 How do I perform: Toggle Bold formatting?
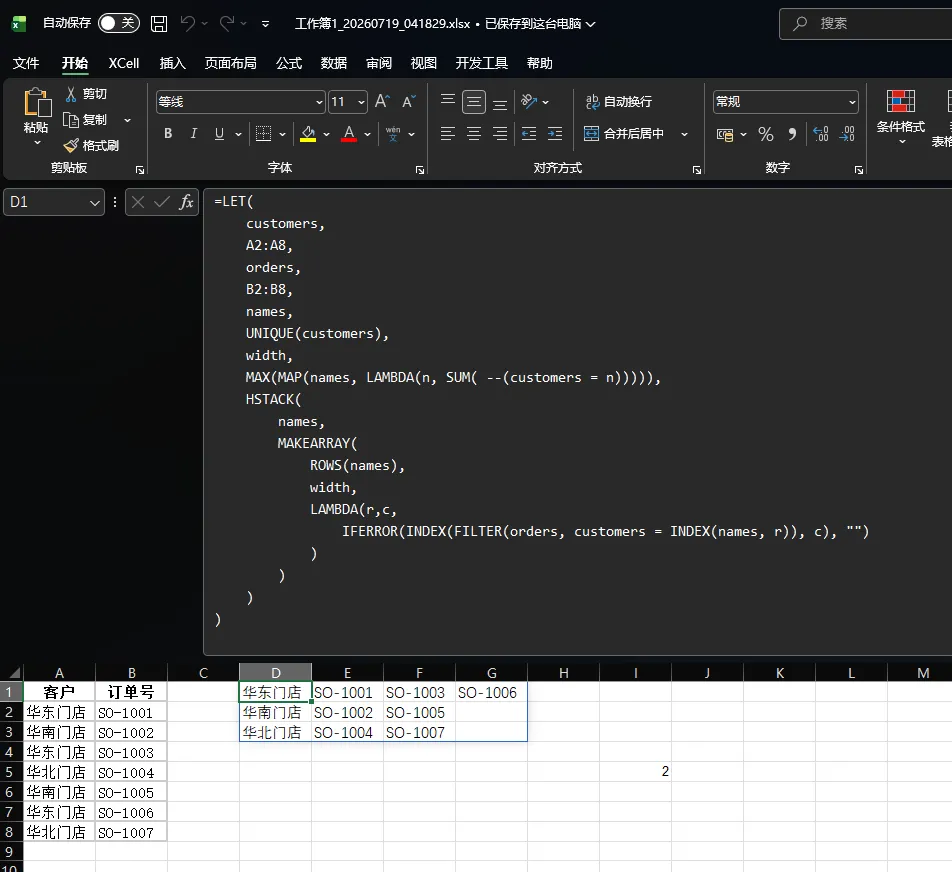tap(168, 134)
